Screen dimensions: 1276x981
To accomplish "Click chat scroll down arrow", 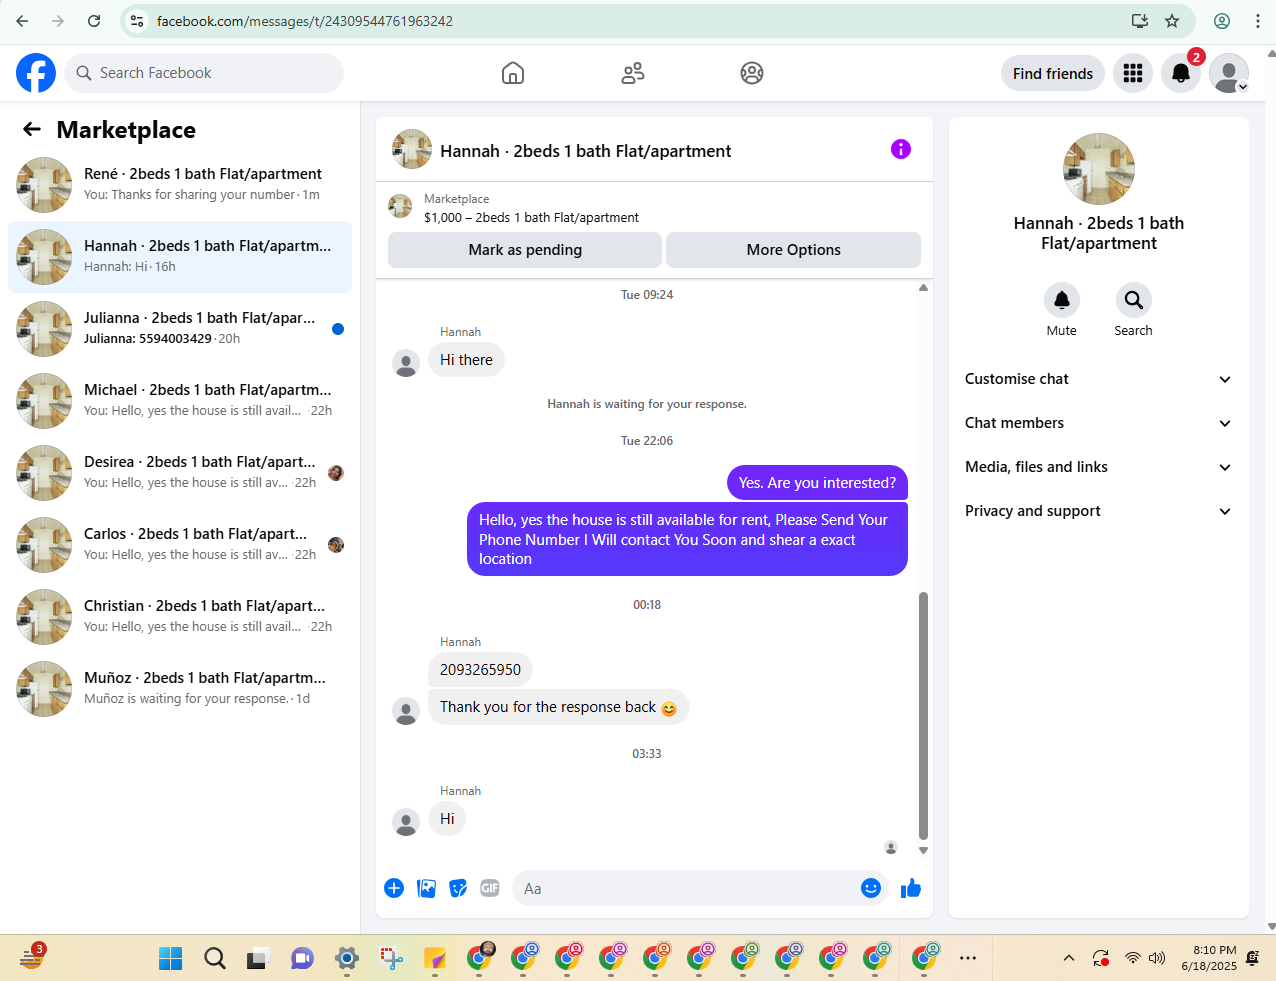I will click(x=923, y=850).
